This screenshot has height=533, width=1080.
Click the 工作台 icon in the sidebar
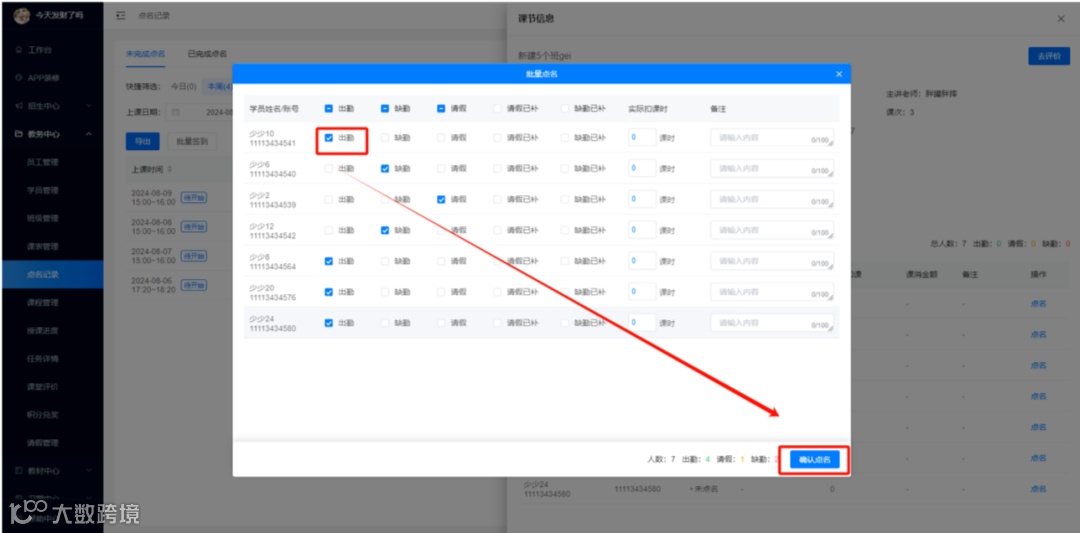[19, 50]
